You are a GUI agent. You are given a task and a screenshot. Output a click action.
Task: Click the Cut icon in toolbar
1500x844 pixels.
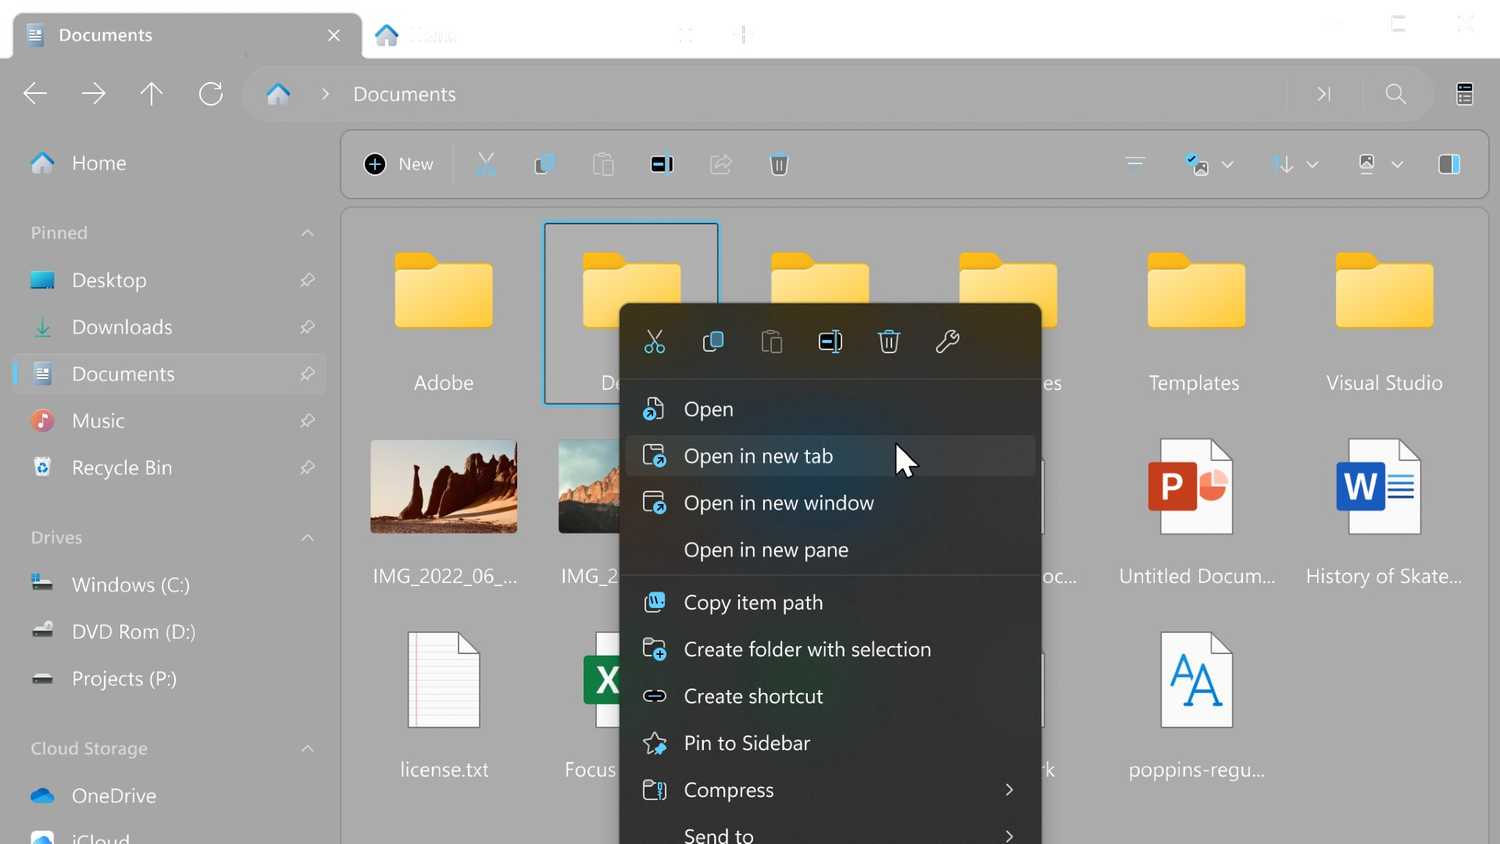pyautogui.click(x=486, y=164)
